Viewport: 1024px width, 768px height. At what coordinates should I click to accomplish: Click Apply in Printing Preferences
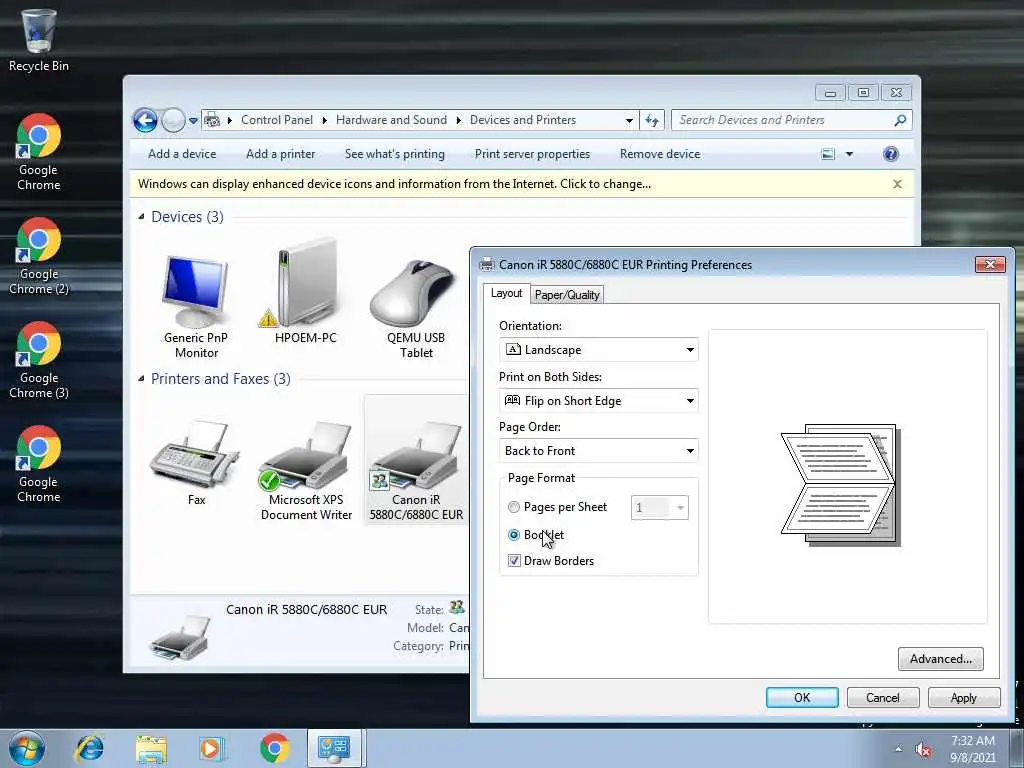point(963,697)
